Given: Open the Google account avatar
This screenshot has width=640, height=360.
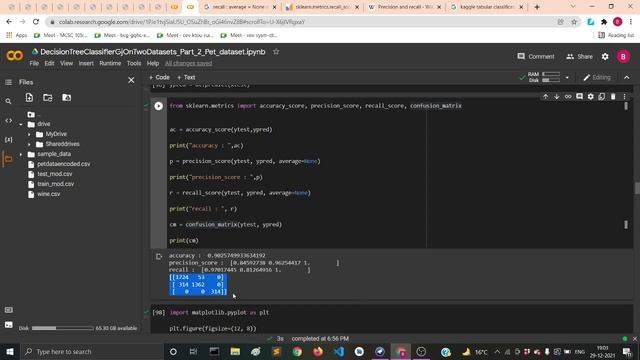Looking at the screenshot, I should pyautogui.click(x=623, y=57).
